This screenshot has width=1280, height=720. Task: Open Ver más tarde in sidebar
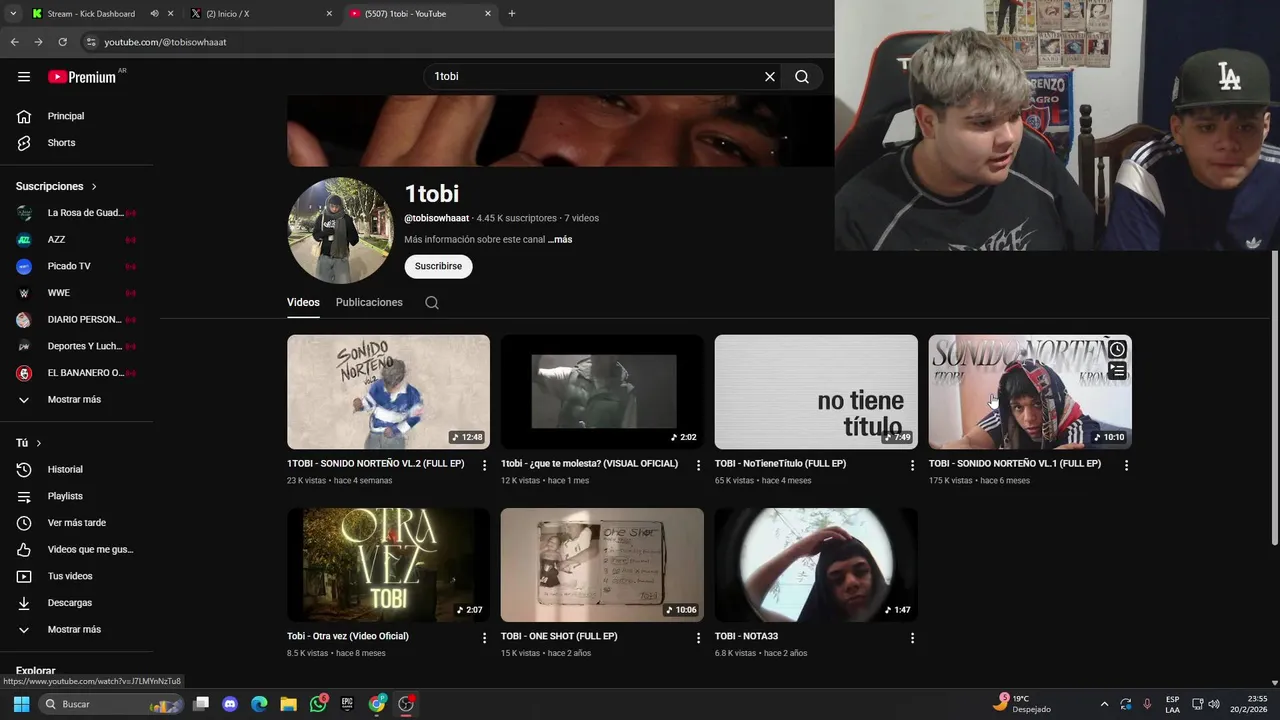78,523
